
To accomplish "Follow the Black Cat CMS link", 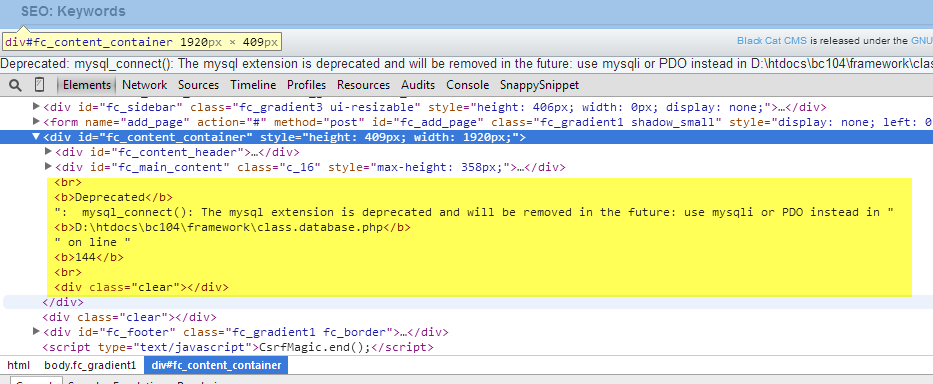I will 772,40.
